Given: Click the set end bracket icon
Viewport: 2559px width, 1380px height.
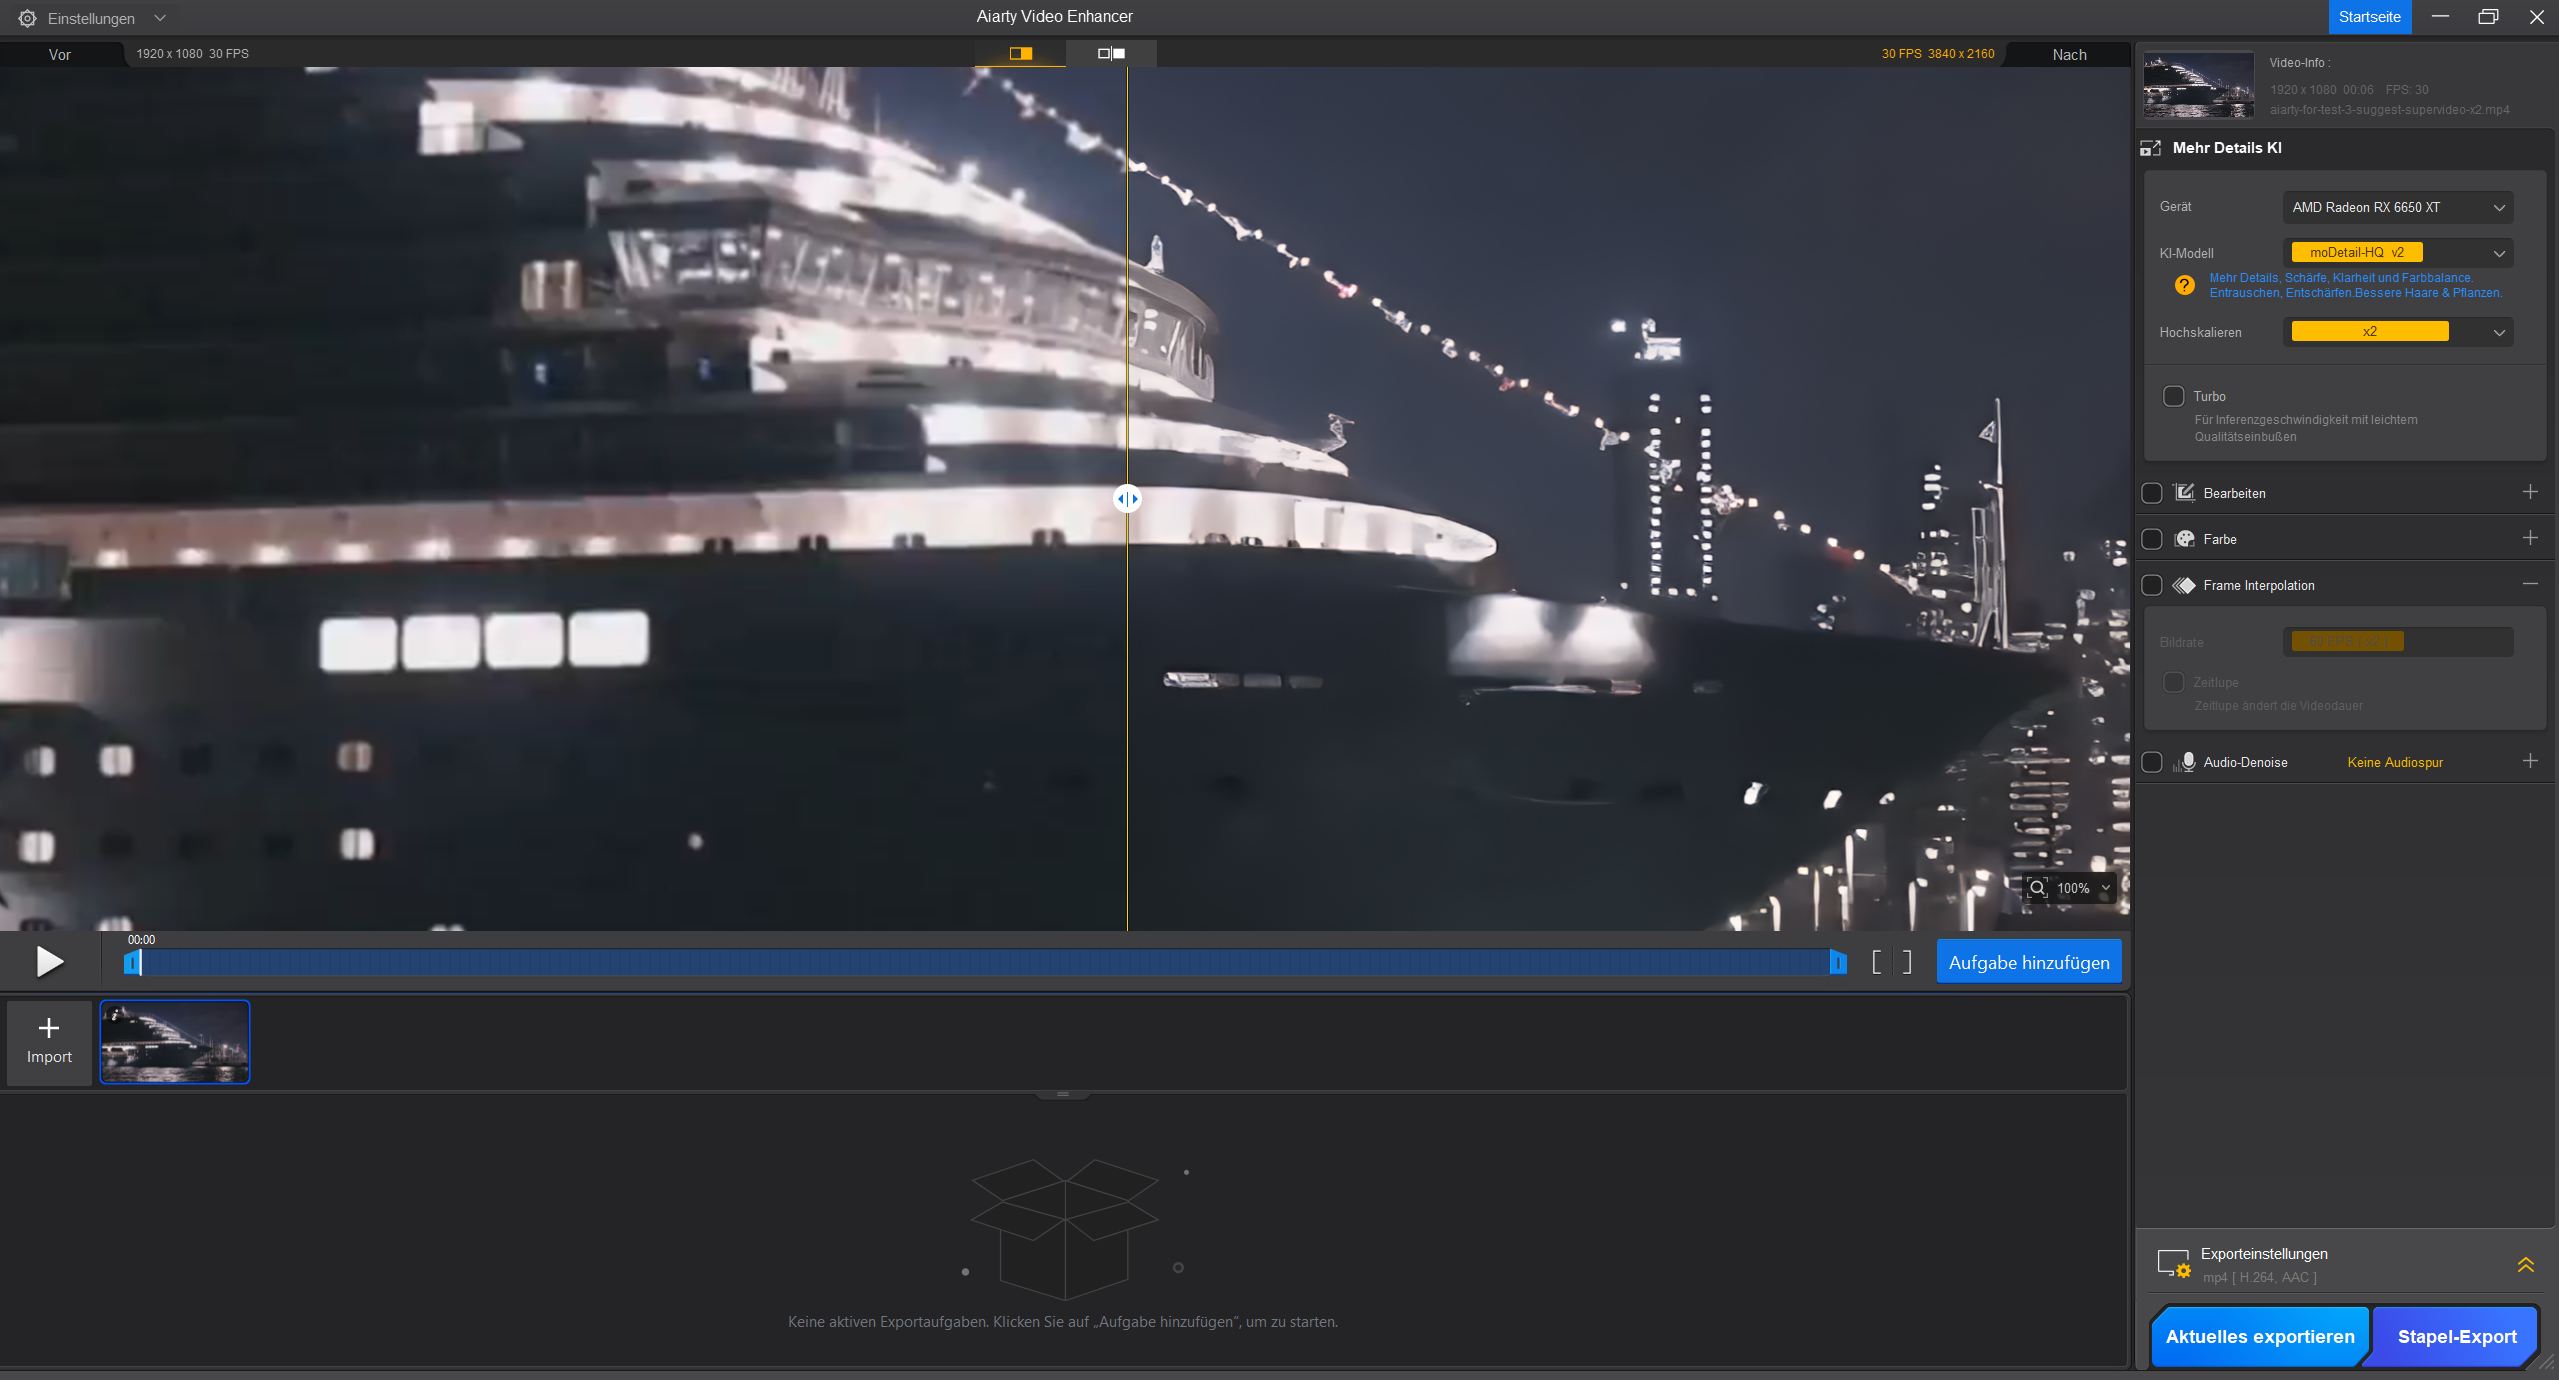Looking at the screenshot, I should (1907, 962).
